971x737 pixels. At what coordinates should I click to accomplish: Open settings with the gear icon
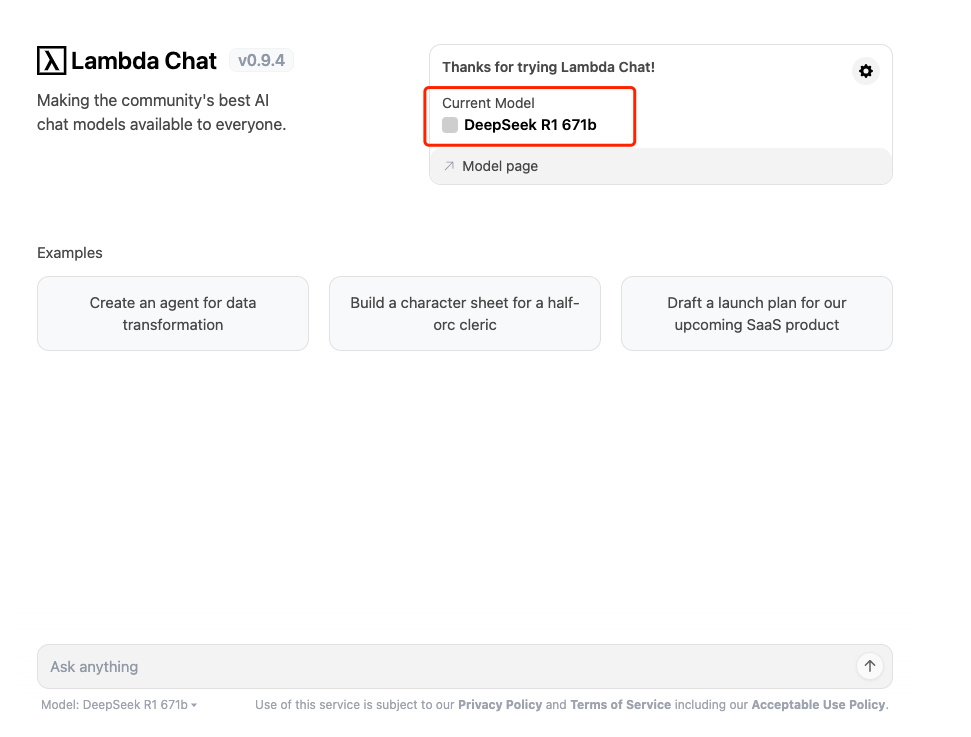[866, 71]
